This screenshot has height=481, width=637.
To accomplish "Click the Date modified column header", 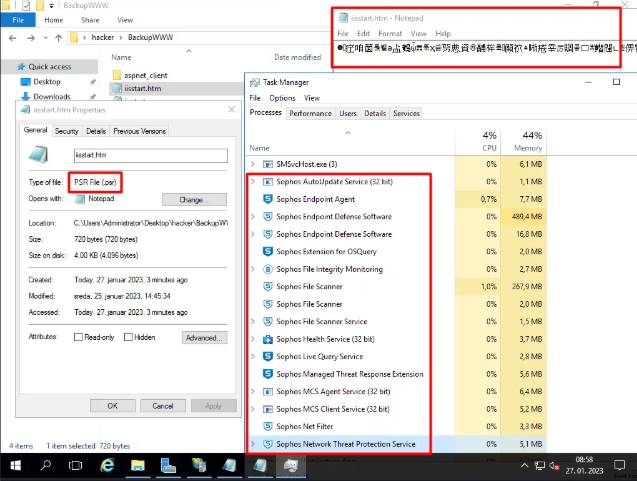I will 298,57.
